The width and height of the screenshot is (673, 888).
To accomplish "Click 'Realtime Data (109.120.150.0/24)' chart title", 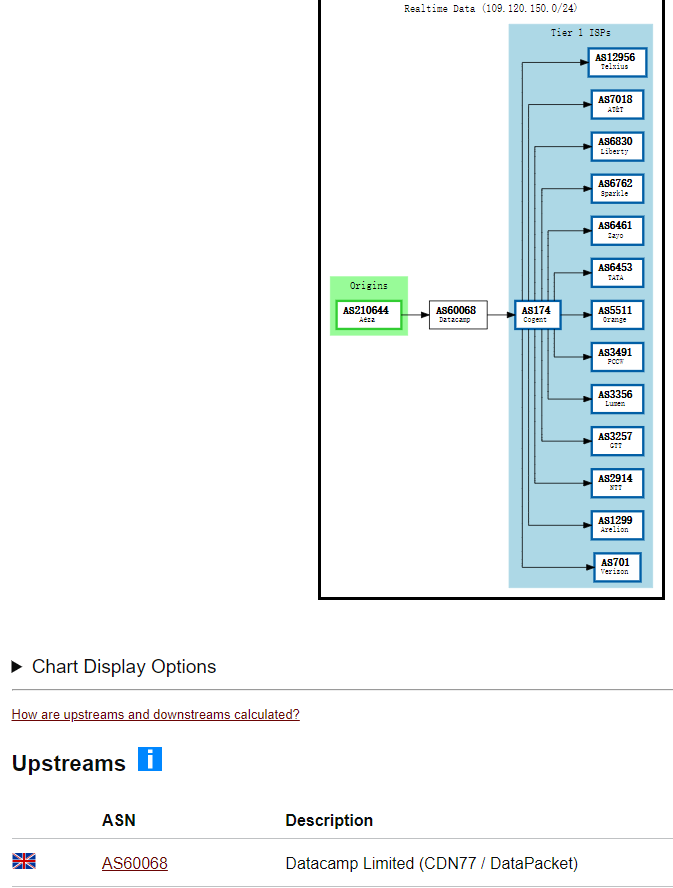I will (x=491, y=8).
